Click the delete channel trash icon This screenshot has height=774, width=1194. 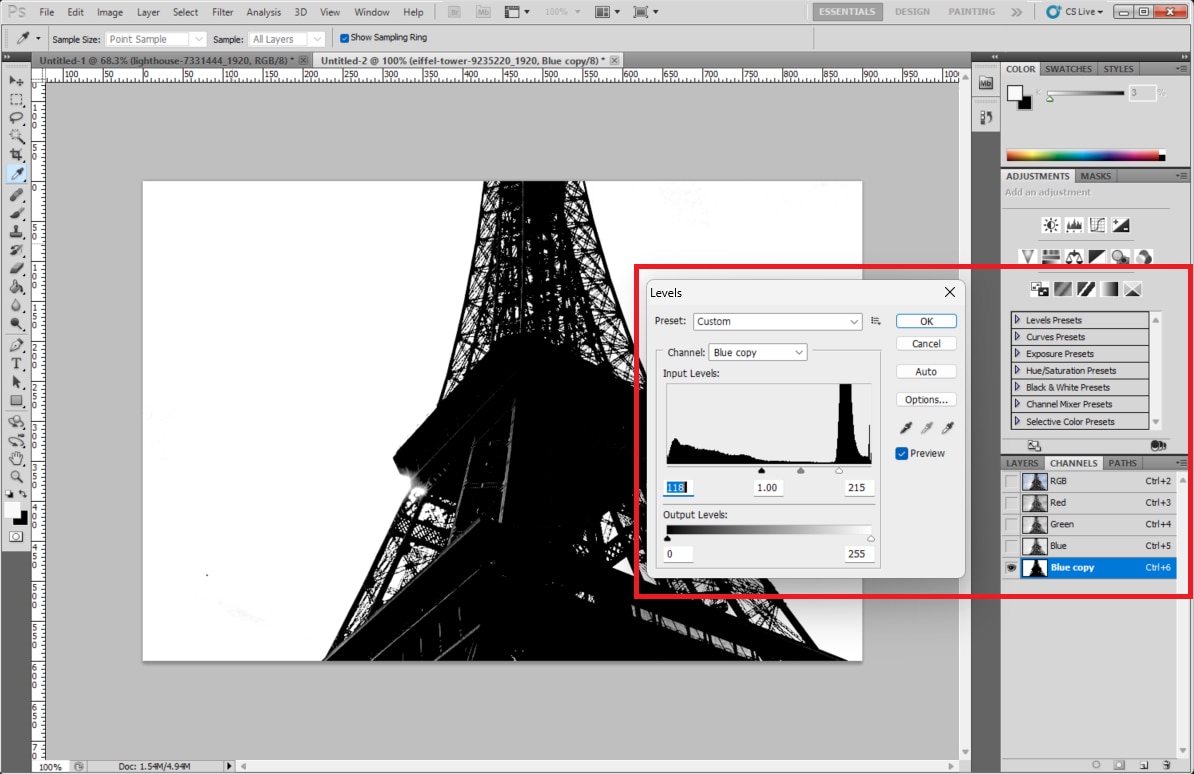pyautogui.click(x=1167, y=765)
